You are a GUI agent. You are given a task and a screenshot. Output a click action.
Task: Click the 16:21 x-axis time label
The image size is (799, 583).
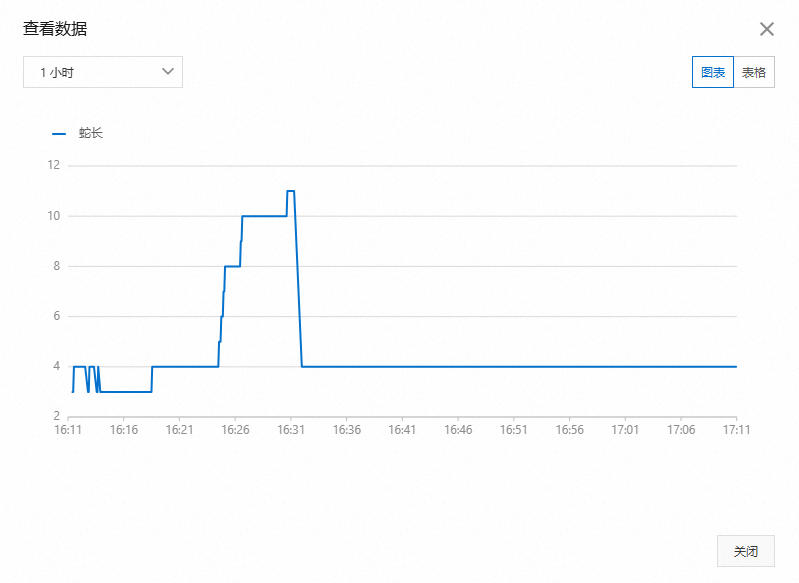tap(179, 430)
